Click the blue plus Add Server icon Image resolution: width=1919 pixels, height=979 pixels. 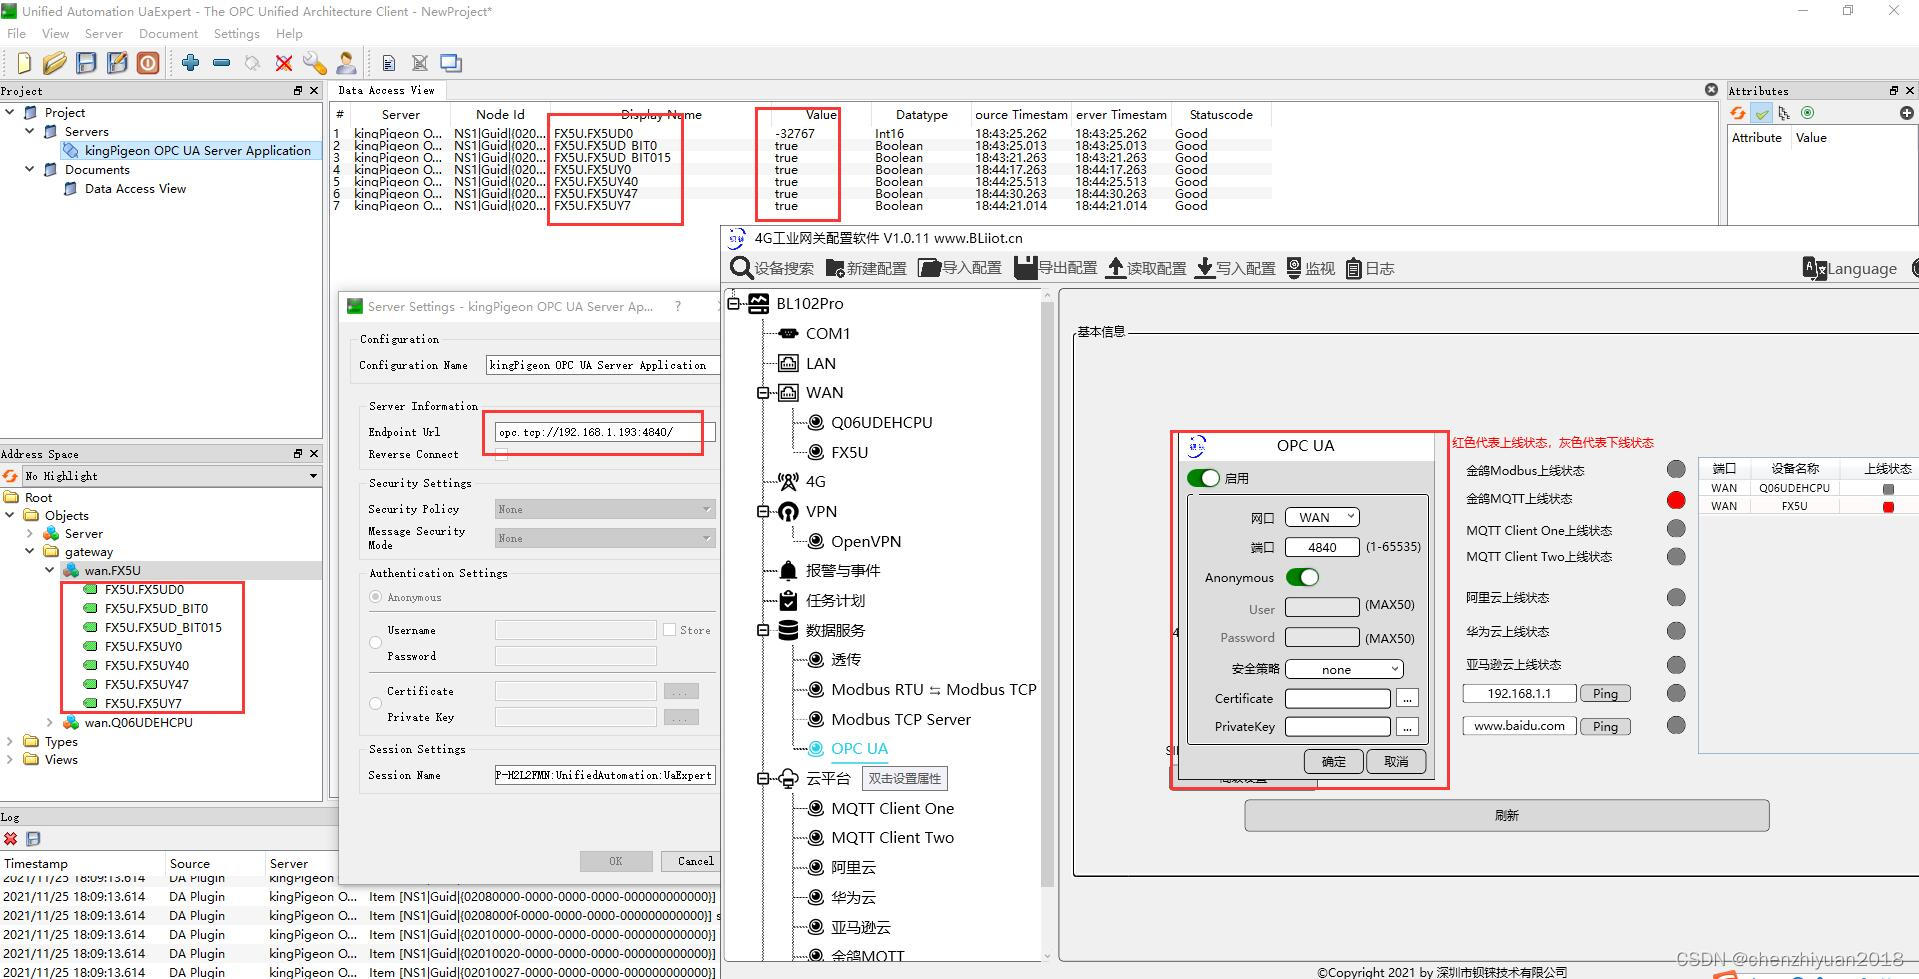pyautogui.click(x=190, y=63)
